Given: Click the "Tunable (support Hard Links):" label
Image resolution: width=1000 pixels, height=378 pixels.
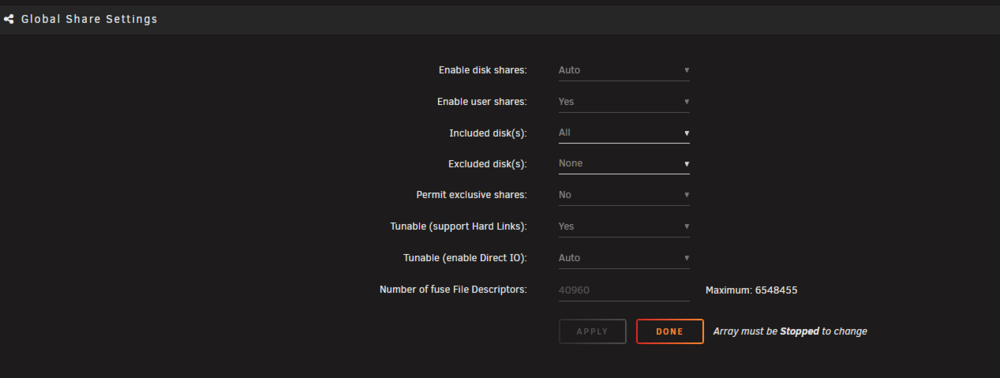Looking at the screenshot, I should 459,226.
